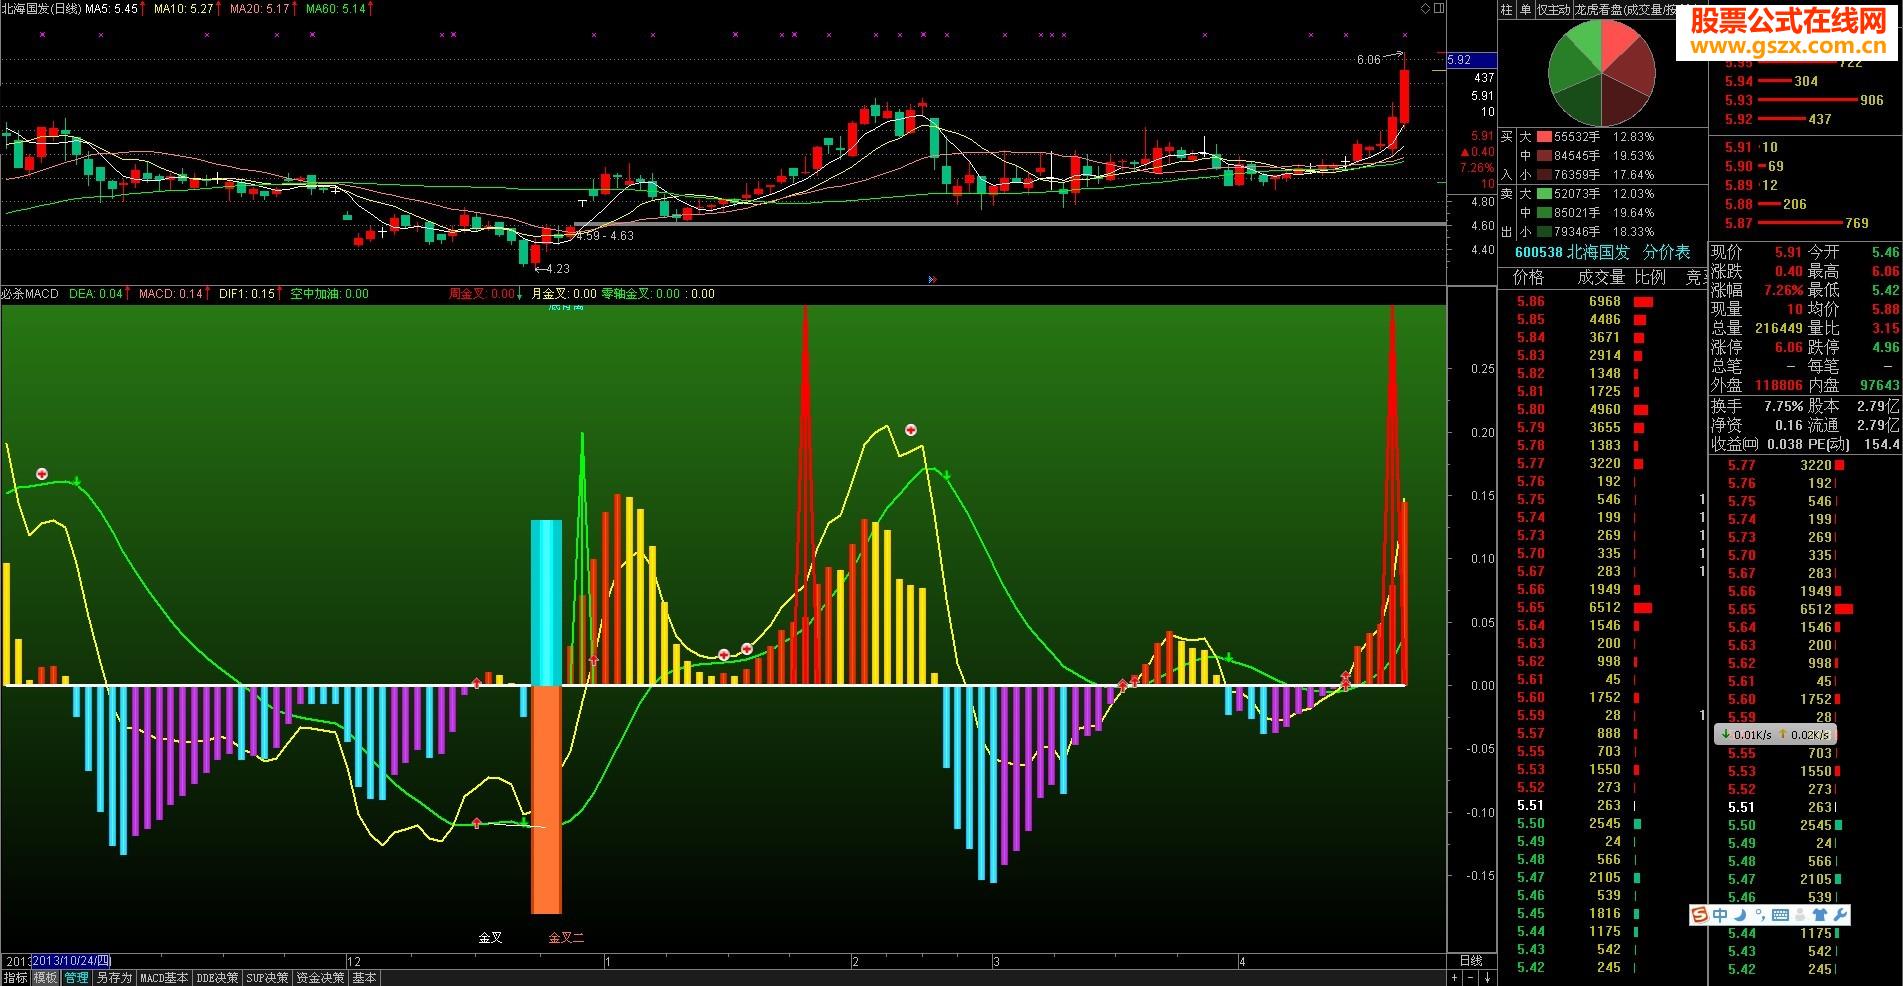
Task: Click the MA5: 5.45 label
Action: [112, 8]
